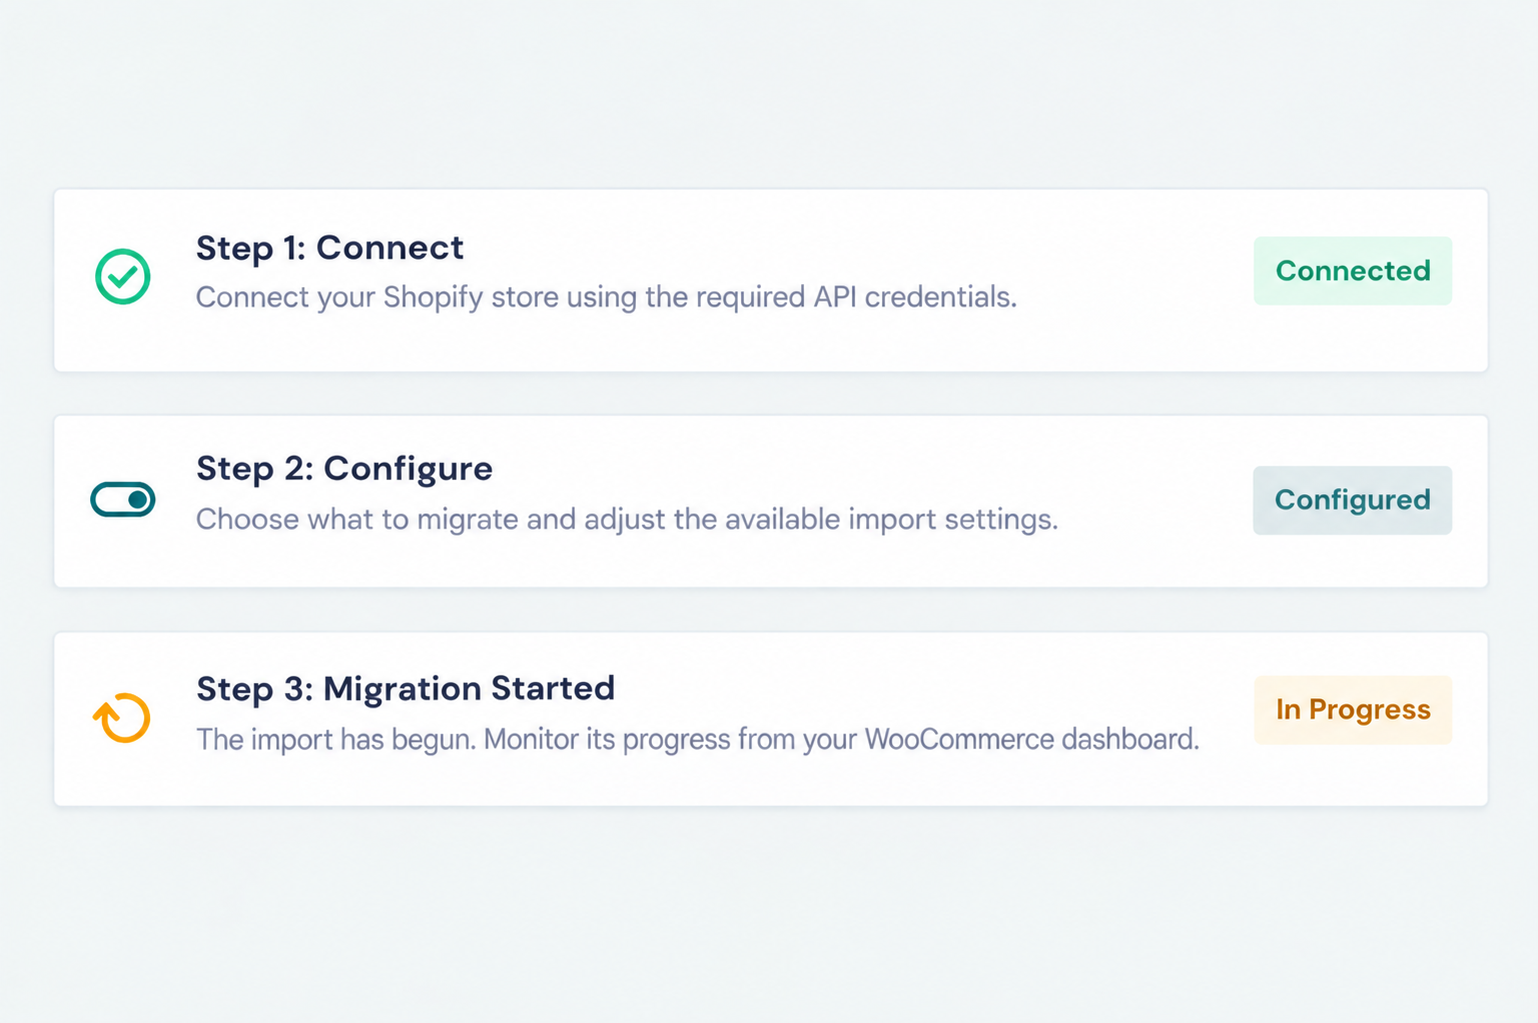Select the Step 3: Migration Started heading
The width and height of the screenshot is (1538, 1023).
pos(405,689)
